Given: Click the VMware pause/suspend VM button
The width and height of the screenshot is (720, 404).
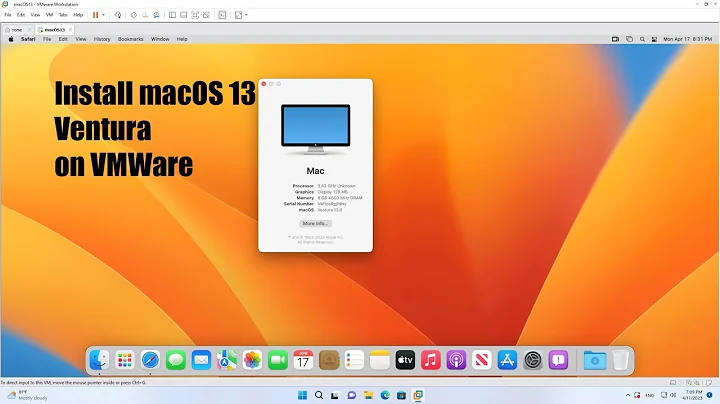Looking at the screenshot, I should click(96, 15).
